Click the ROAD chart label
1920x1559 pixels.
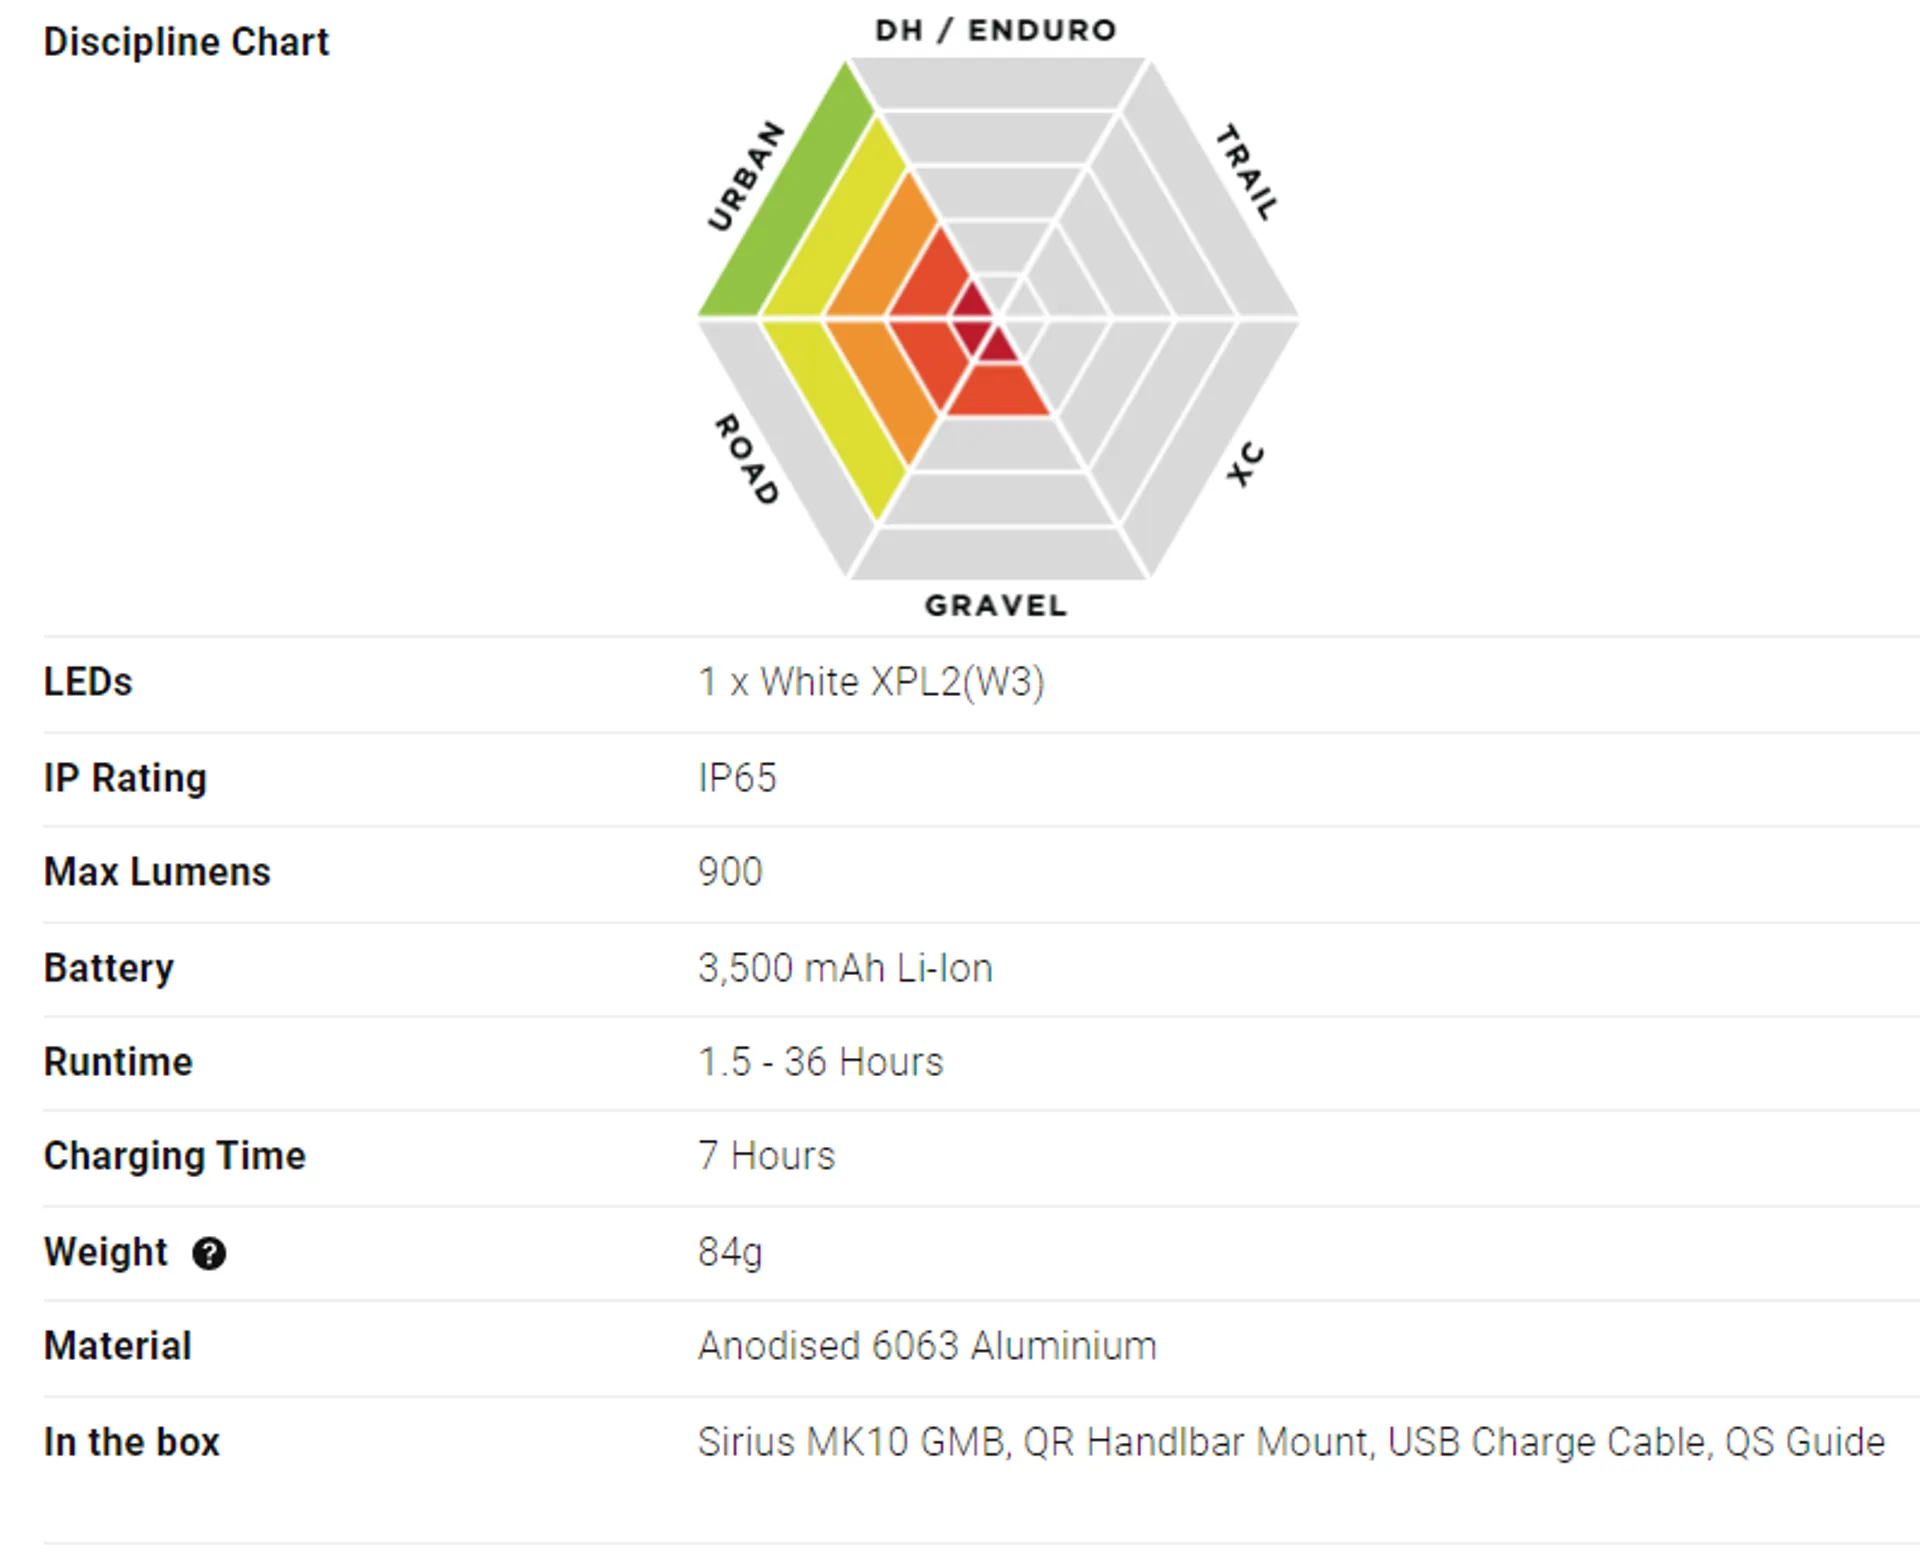pos(746,459)
